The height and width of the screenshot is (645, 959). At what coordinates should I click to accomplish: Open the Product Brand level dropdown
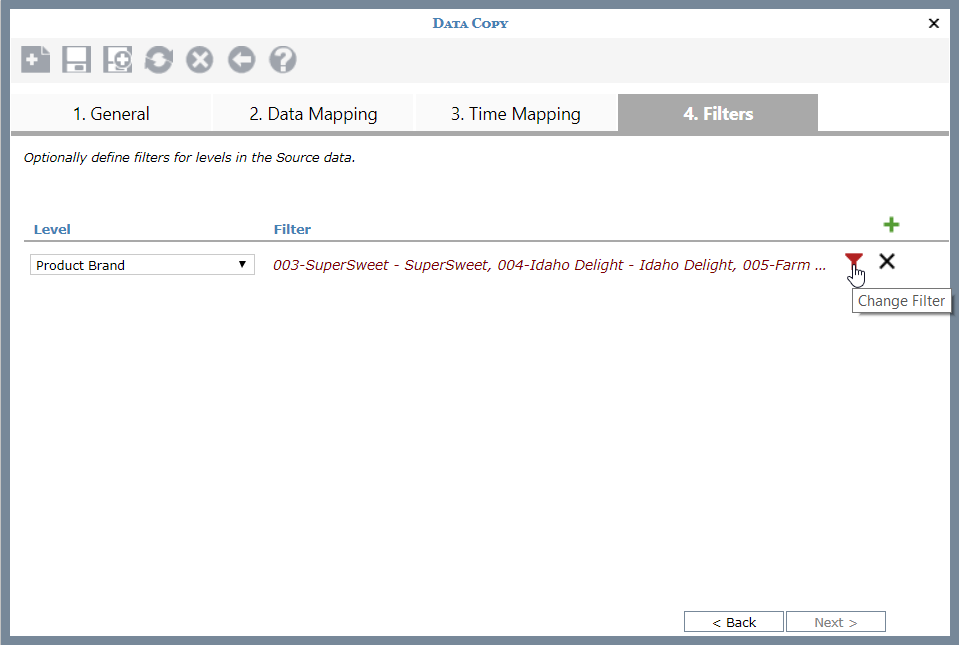[142, 265]
